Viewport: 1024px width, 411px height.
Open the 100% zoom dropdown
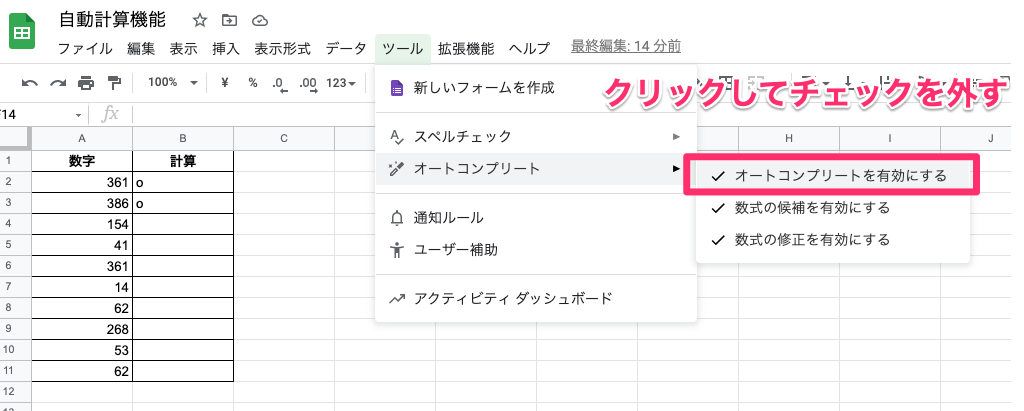click(x=171, y=83)
